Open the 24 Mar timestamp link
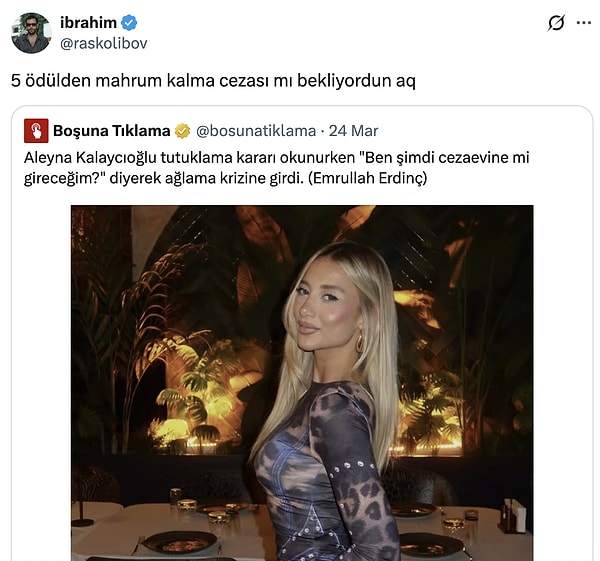This screenshot has width=600, height=561. (x=353, y=131)
